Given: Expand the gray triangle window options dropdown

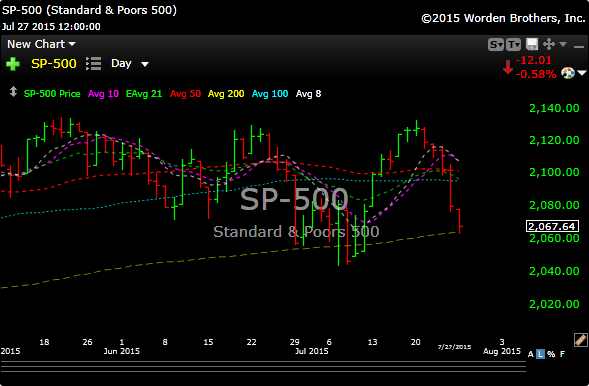Looking at the screenshot, I should point(563,44).
